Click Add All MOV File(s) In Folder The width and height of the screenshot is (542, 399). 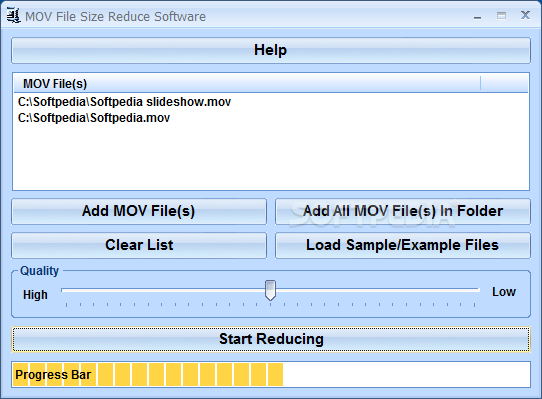coord(403,211)
